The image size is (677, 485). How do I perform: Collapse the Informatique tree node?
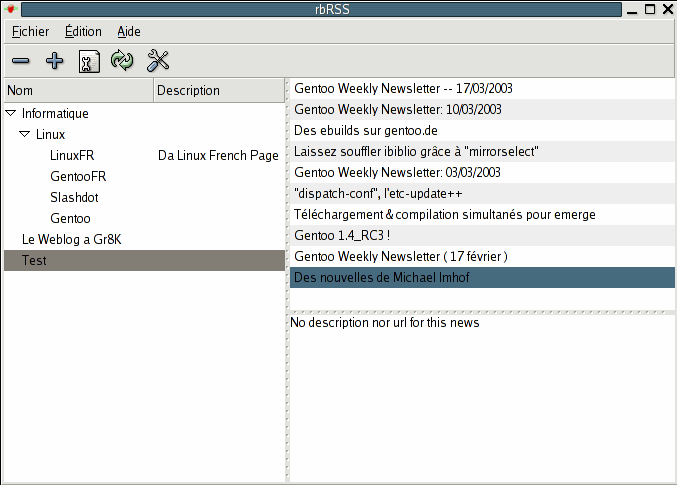click(x=11, y=114)
